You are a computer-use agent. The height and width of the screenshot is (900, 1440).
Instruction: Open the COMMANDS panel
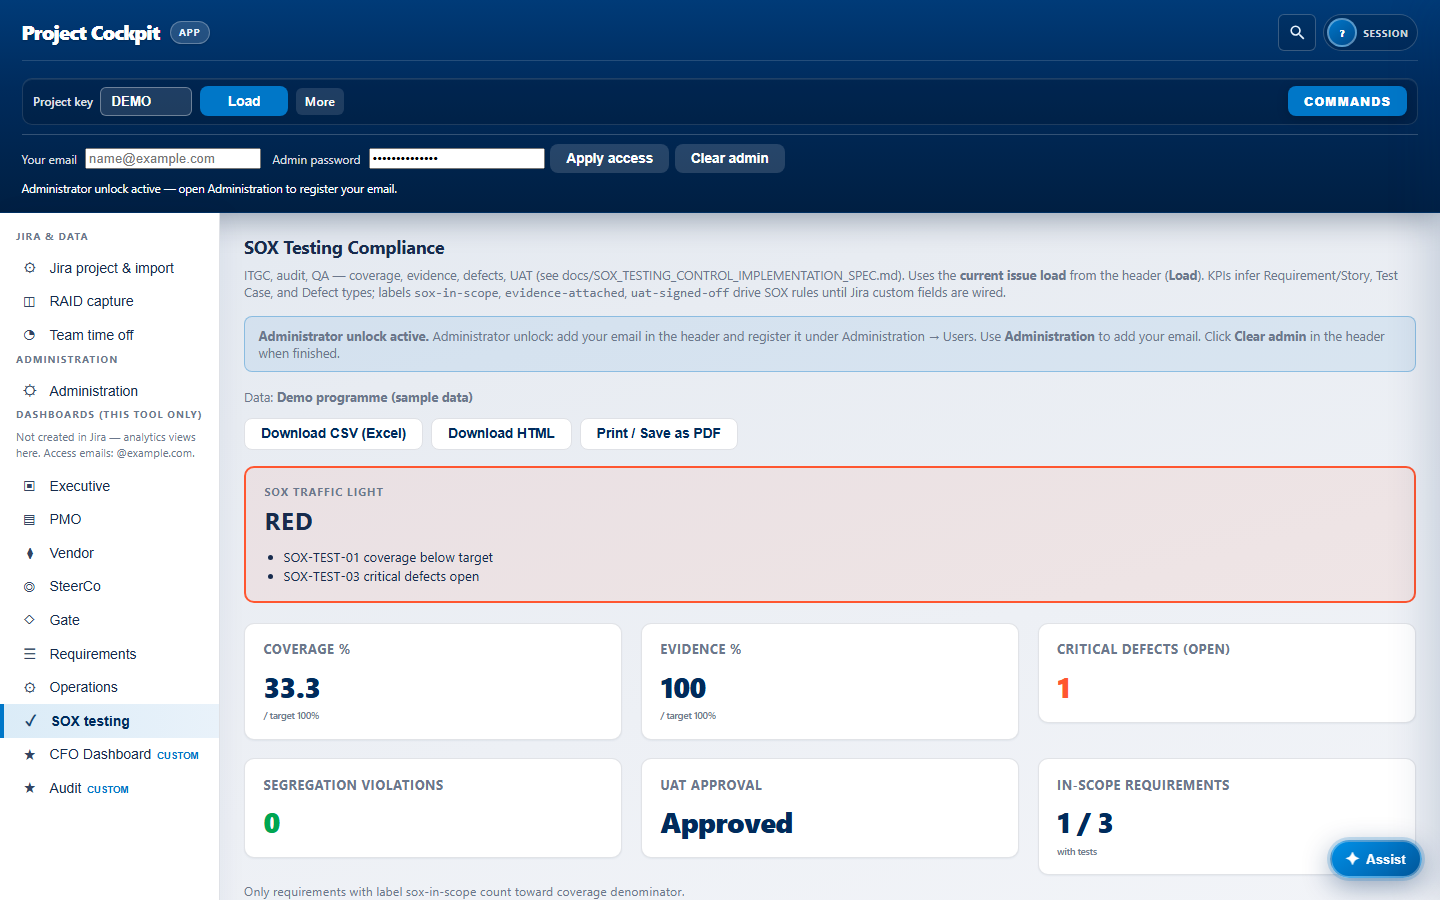coord(1347,101)
